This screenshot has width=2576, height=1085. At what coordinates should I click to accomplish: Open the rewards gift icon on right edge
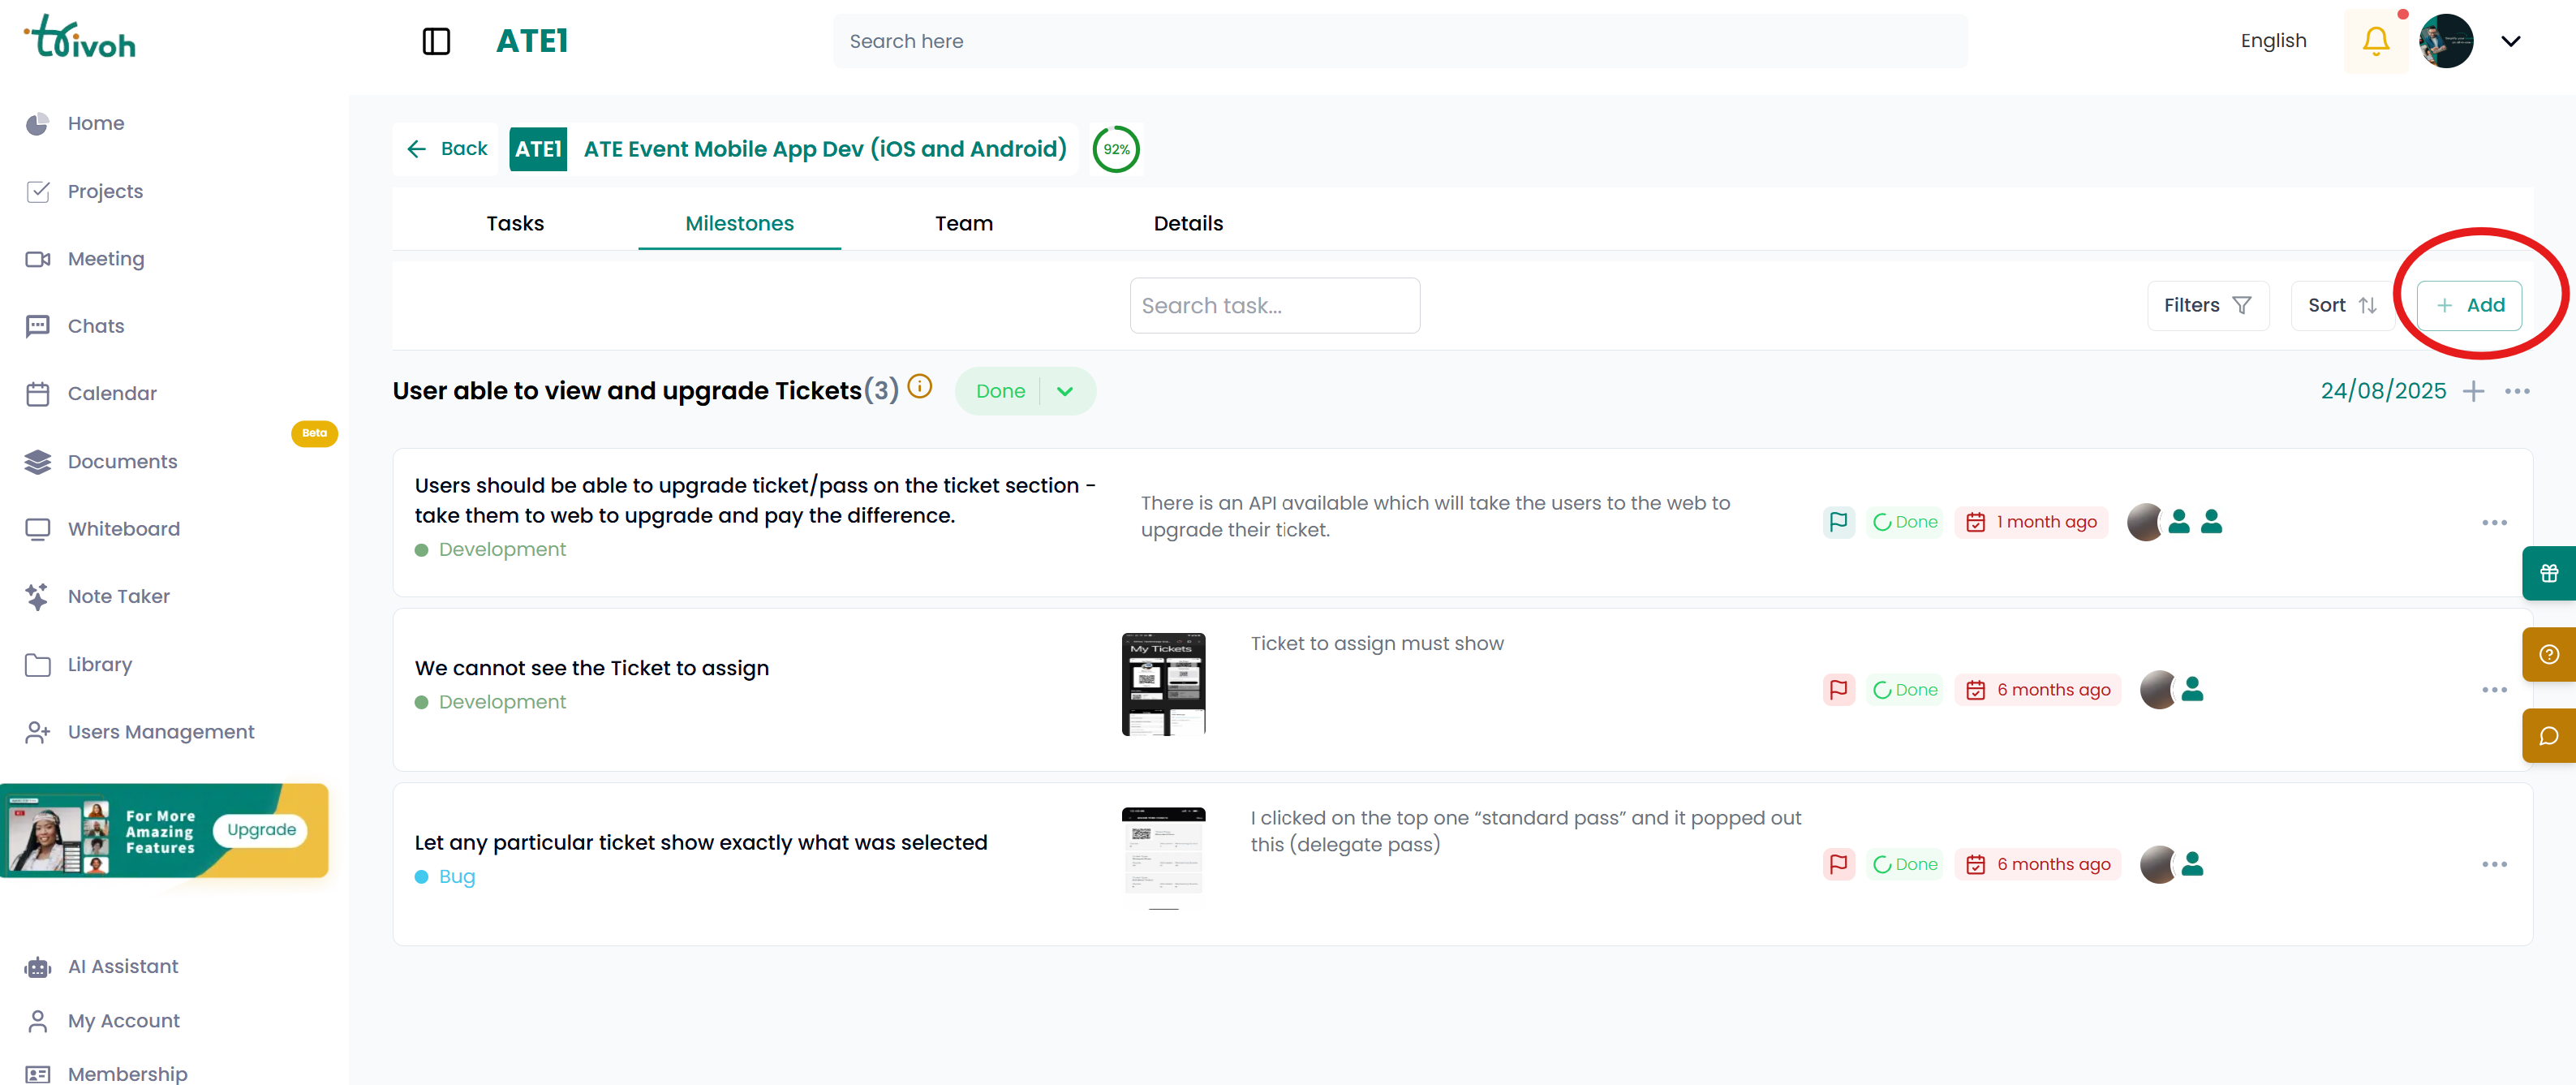pyautogui.click(x=2549, y=572)
